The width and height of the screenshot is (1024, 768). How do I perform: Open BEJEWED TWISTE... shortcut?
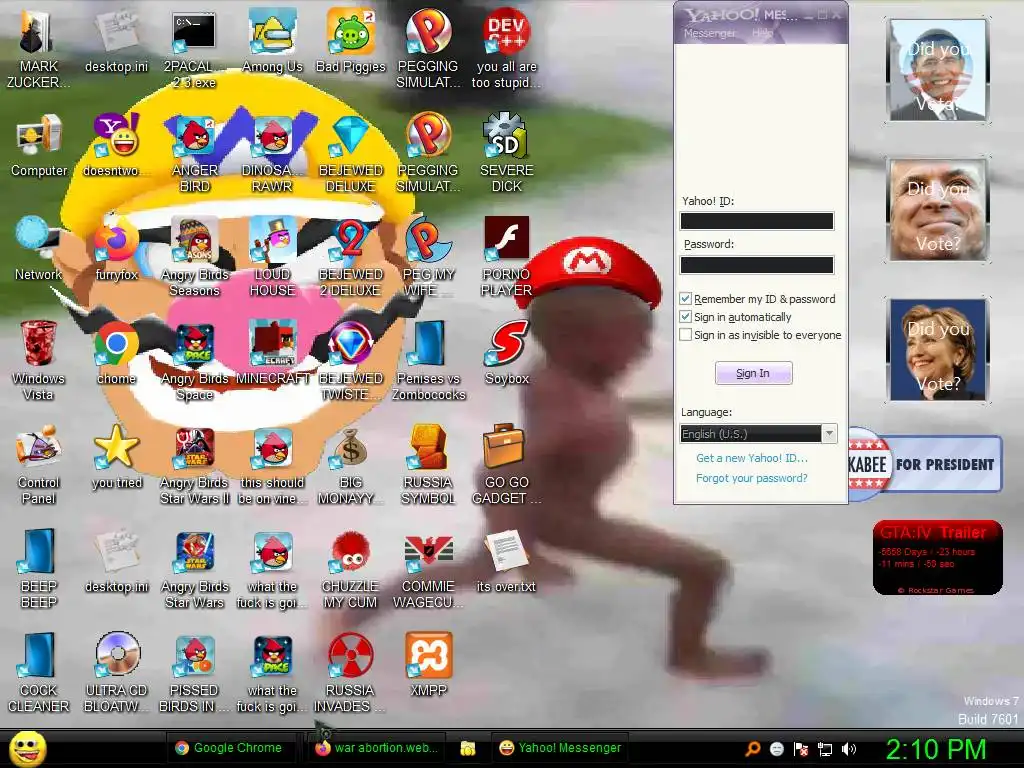pyautogui.click(x=351, y=360)
